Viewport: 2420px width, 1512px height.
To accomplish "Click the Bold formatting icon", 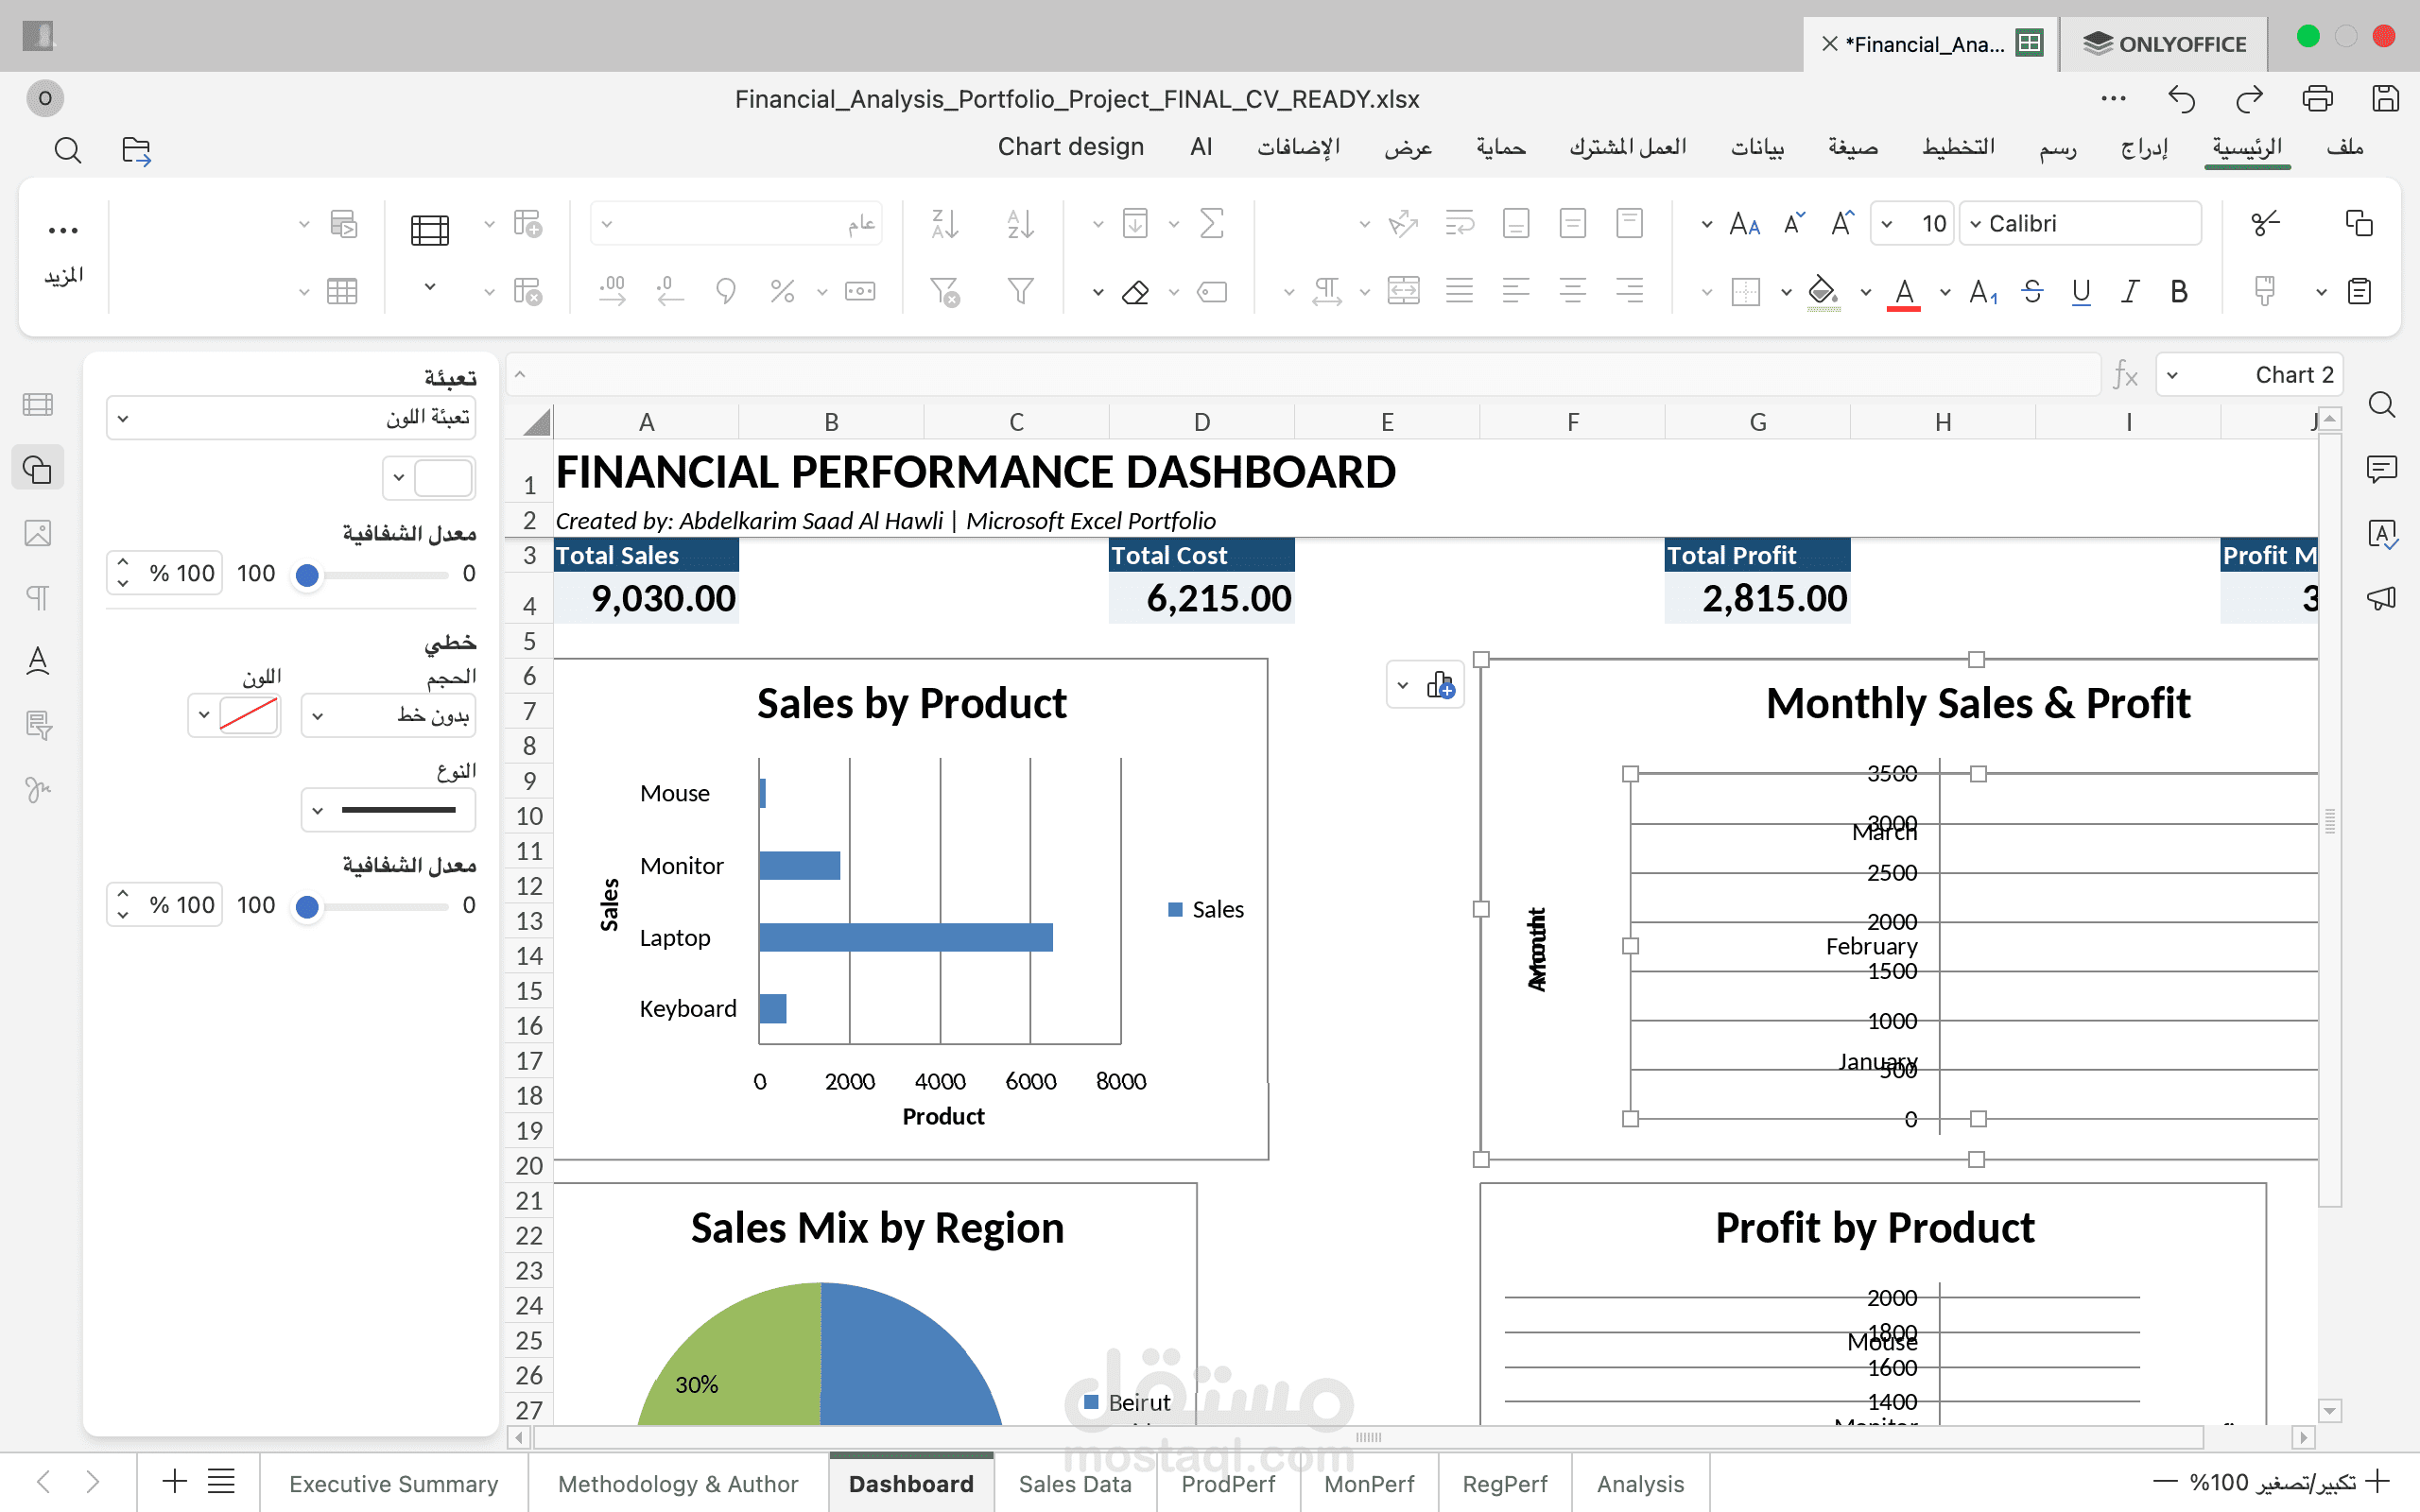I will 2179,292.
